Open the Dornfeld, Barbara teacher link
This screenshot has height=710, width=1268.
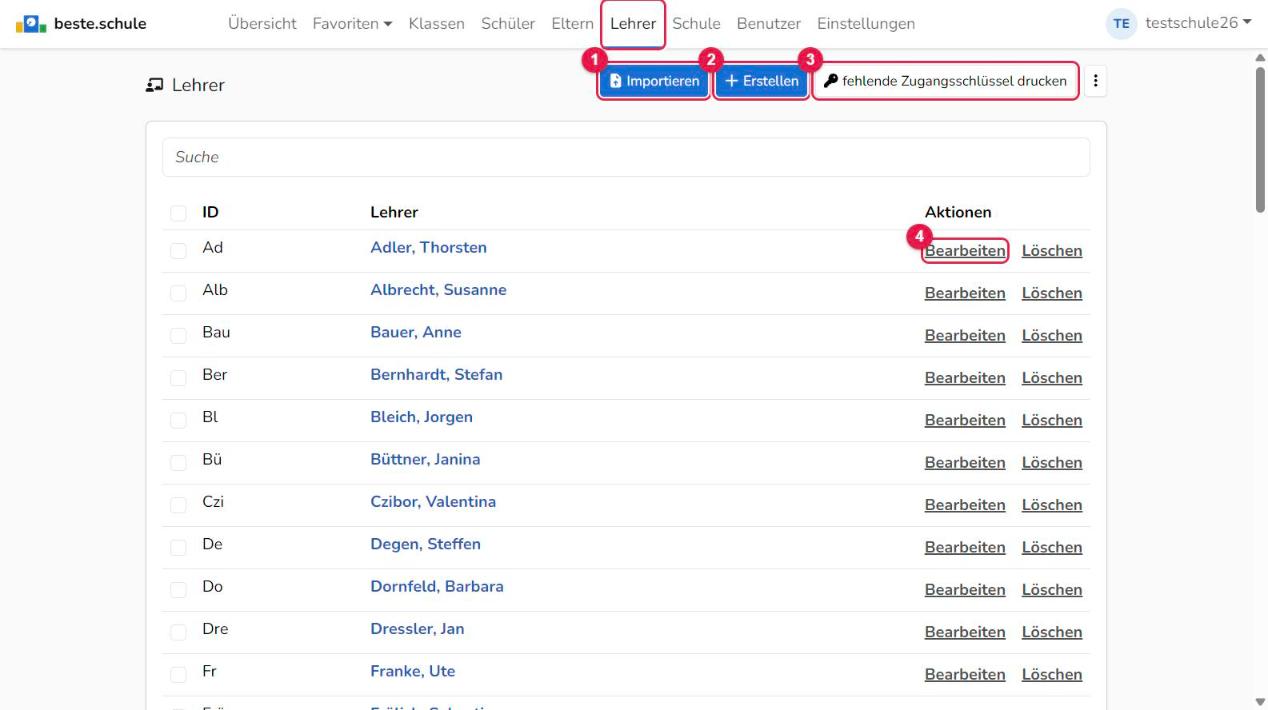pyautogui.click(x=437, y=586)
